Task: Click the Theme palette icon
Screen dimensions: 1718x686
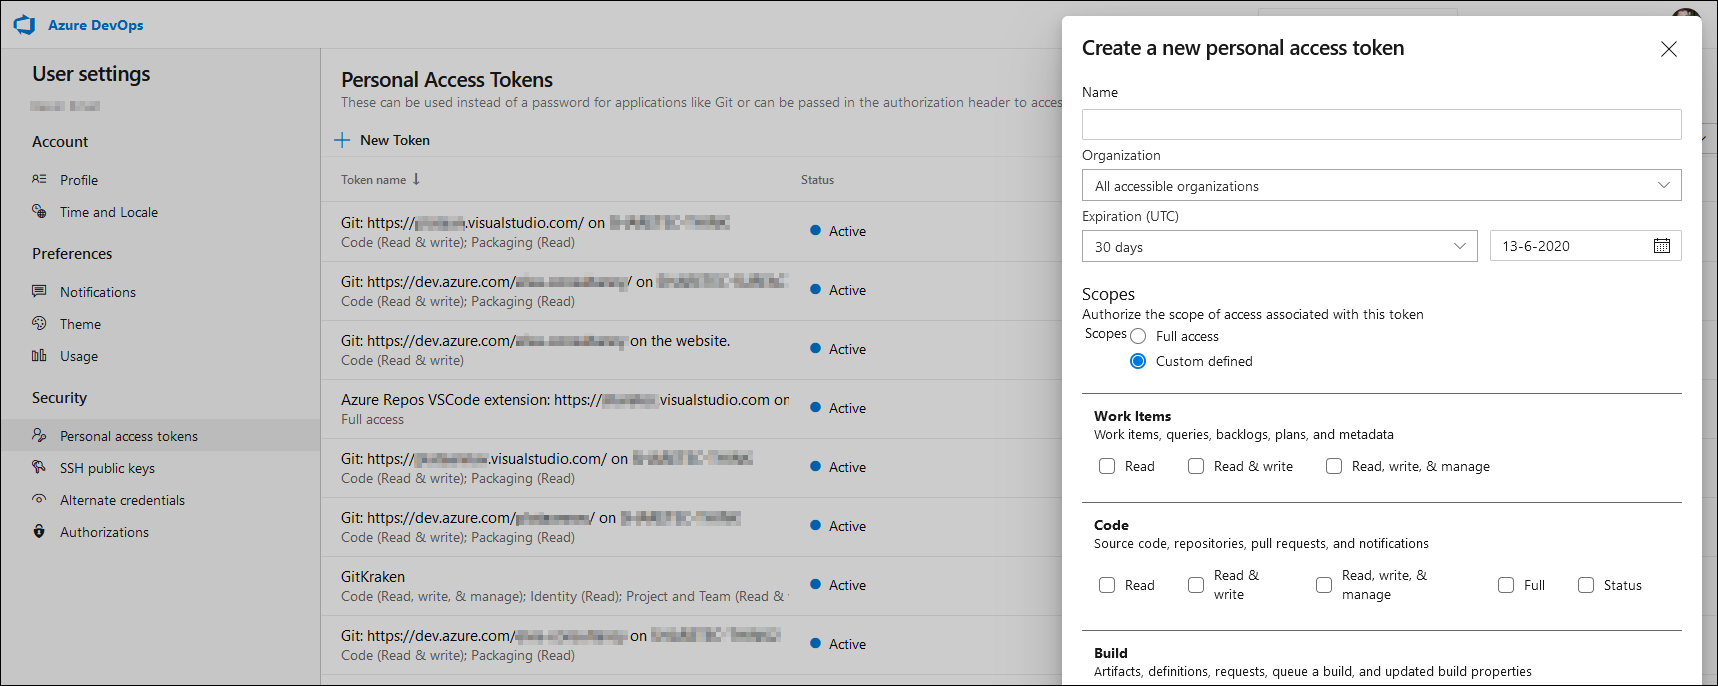Action: coord(39,324)
